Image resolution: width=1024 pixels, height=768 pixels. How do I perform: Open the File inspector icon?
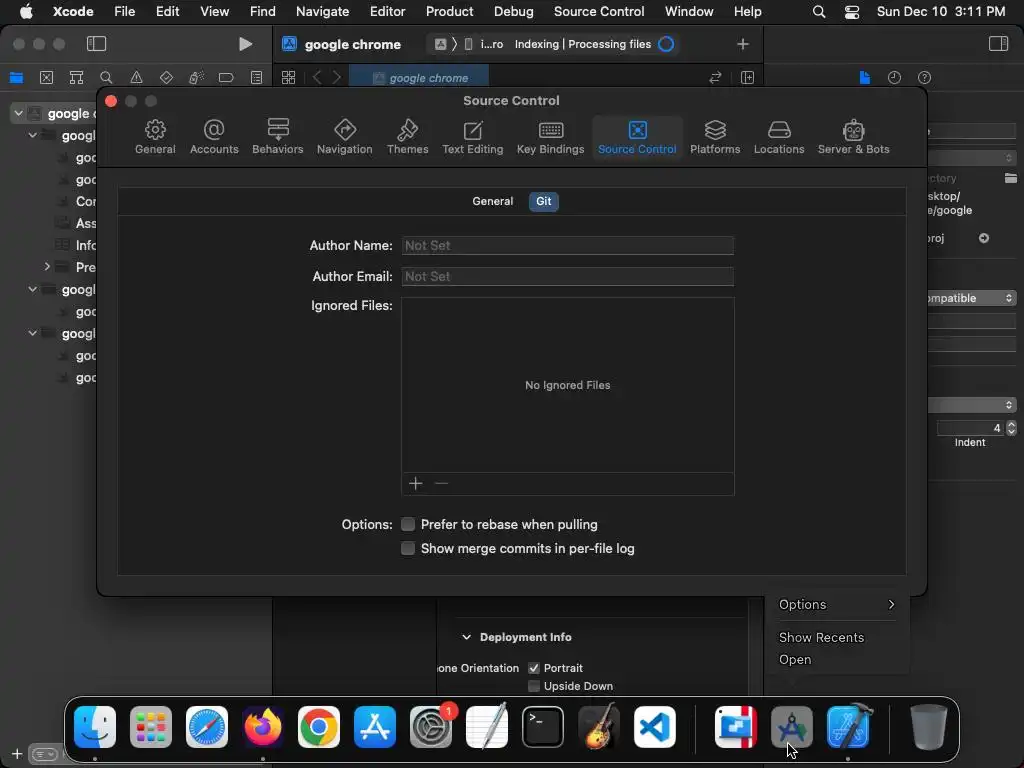[865, 78]
